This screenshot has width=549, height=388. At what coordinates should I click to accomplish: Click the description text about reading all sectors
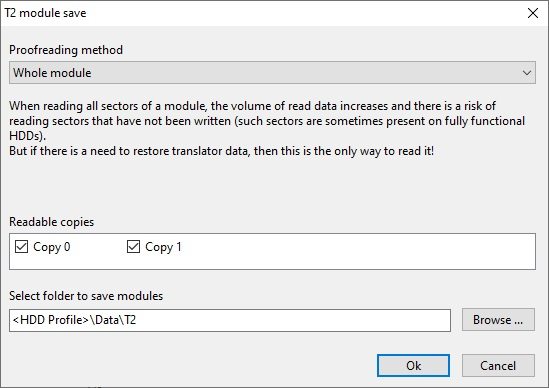267,121
